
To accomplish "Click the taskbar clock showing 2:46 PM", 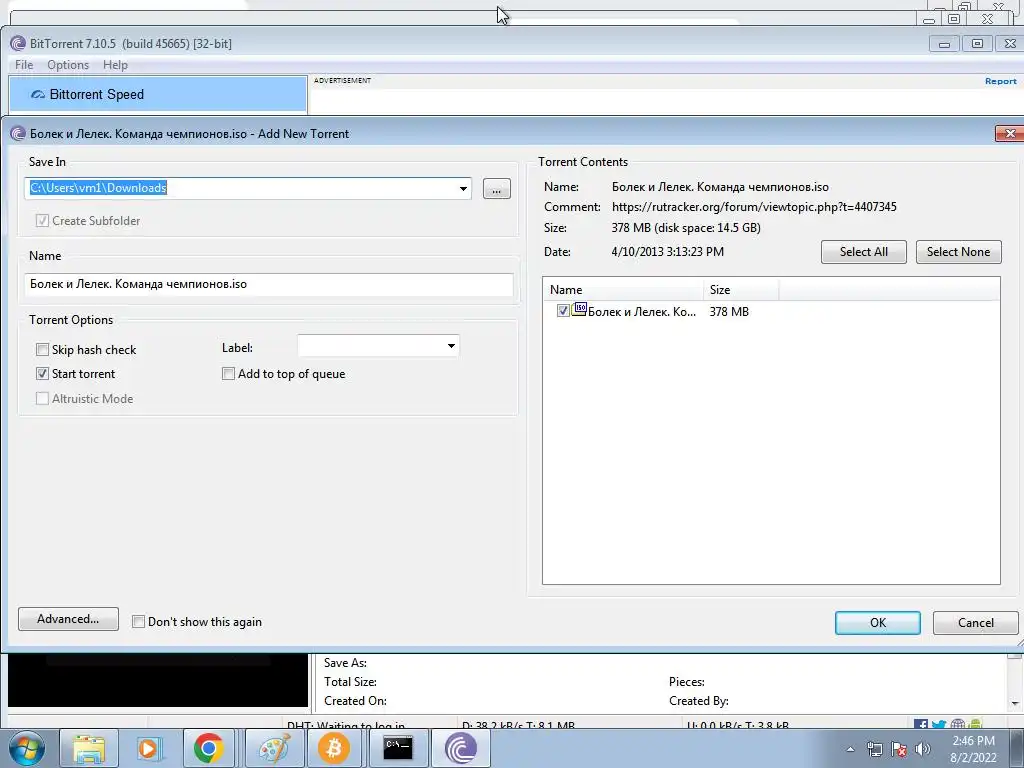I will [973, 749].
